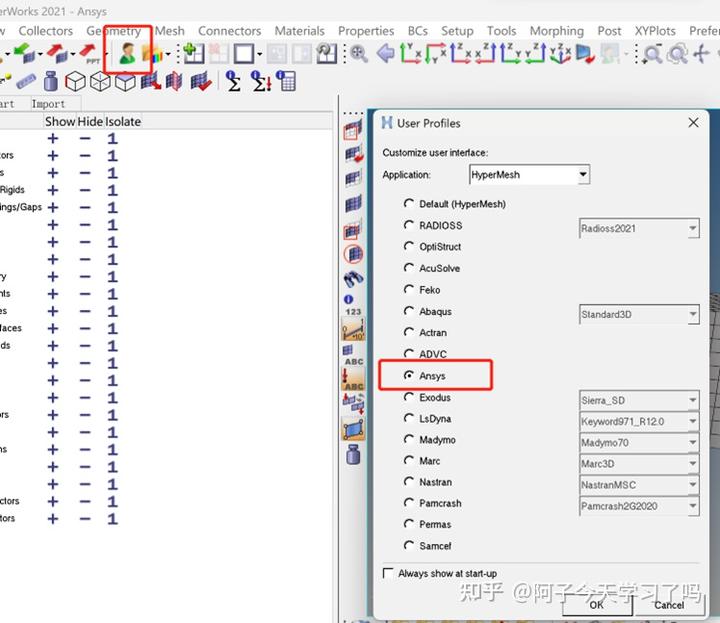720x623 pixels.
Task: Enable Always show at start-up checkbox
Action: (388, 573)
